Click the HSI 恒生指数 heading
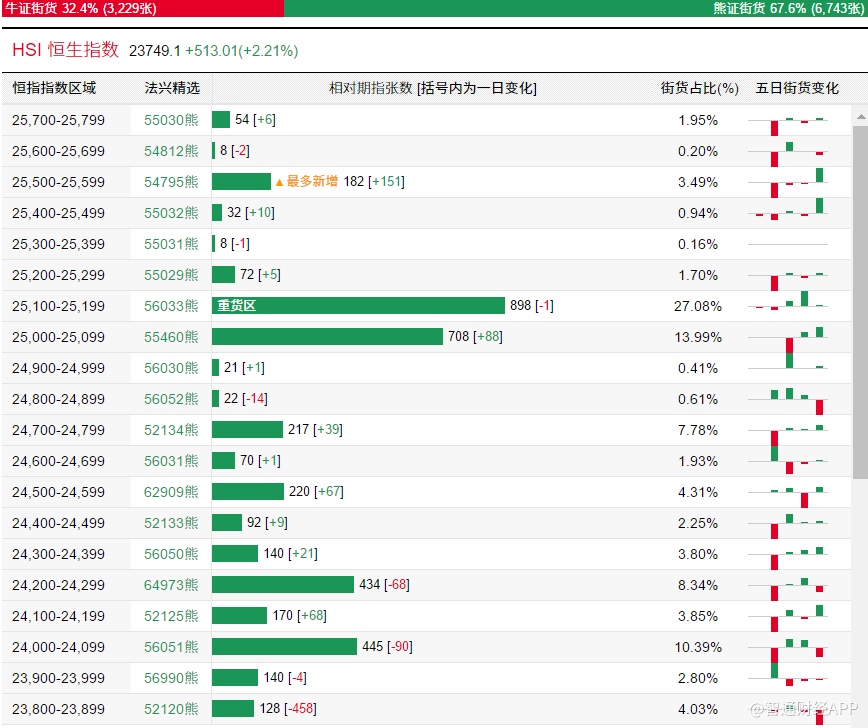 coord(65,50)
